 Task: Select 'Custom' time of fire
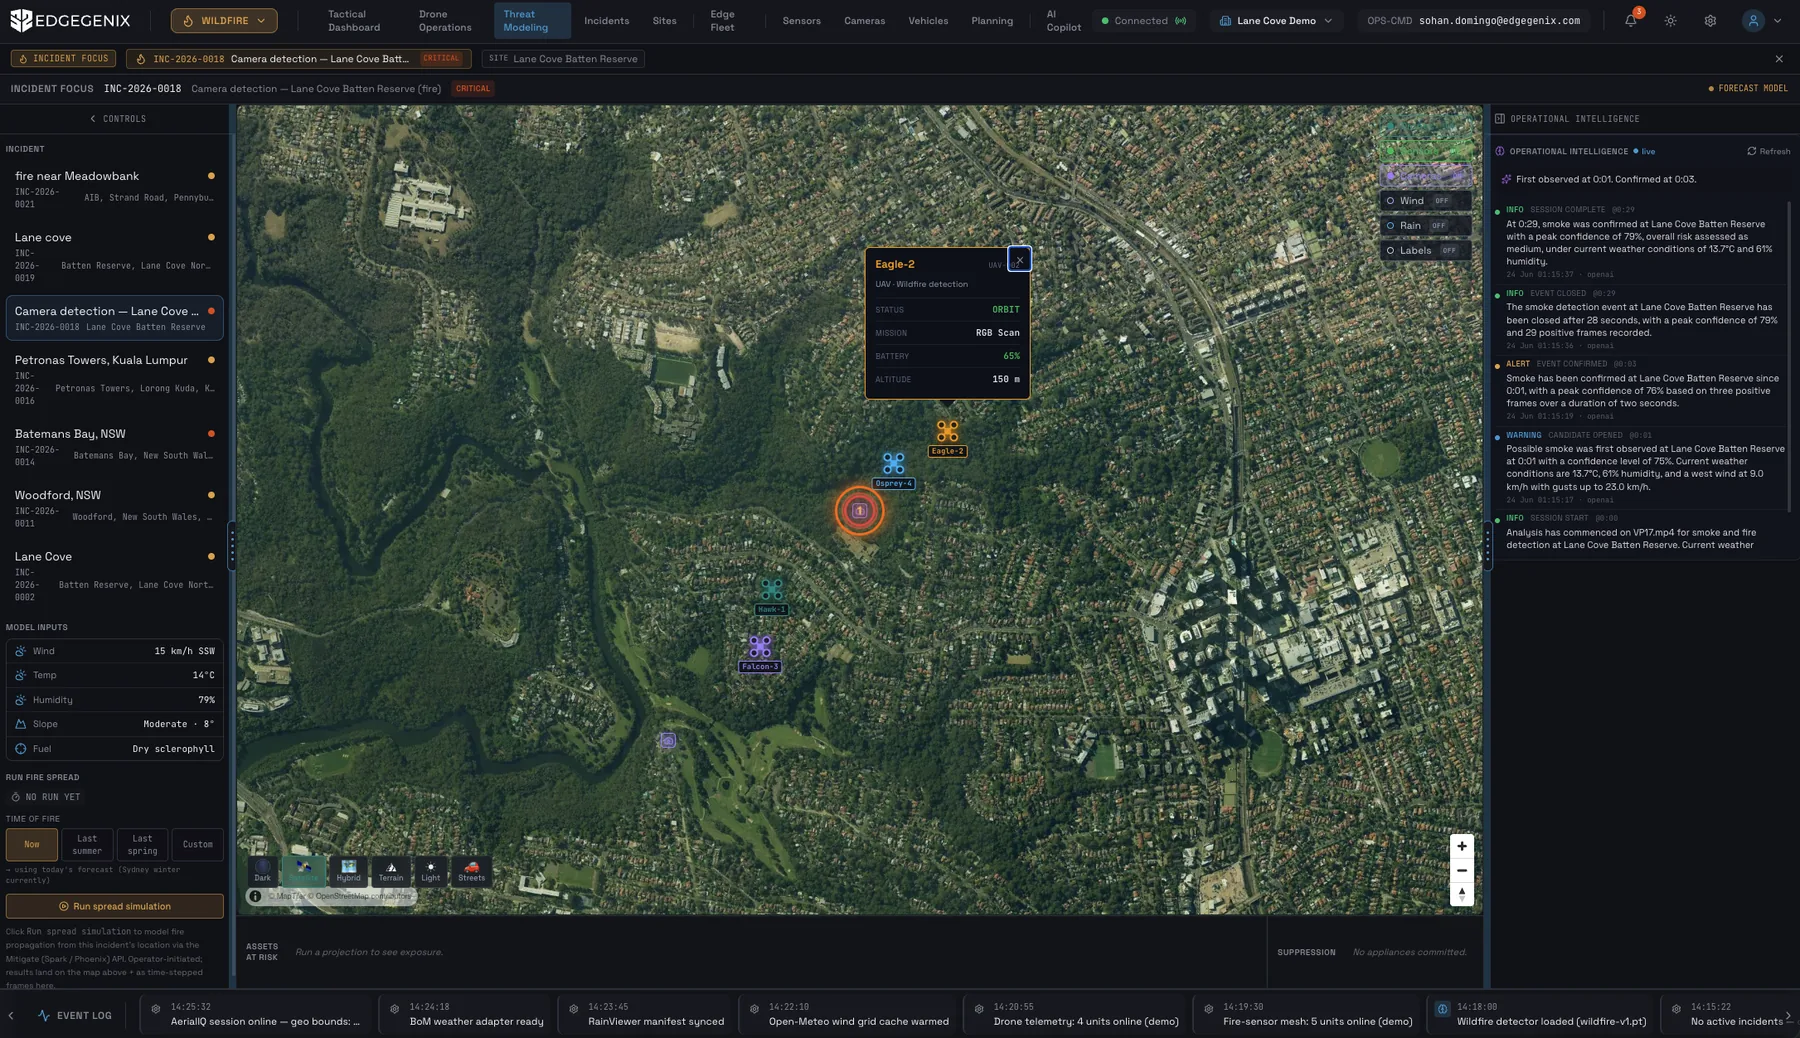(197, 845)
